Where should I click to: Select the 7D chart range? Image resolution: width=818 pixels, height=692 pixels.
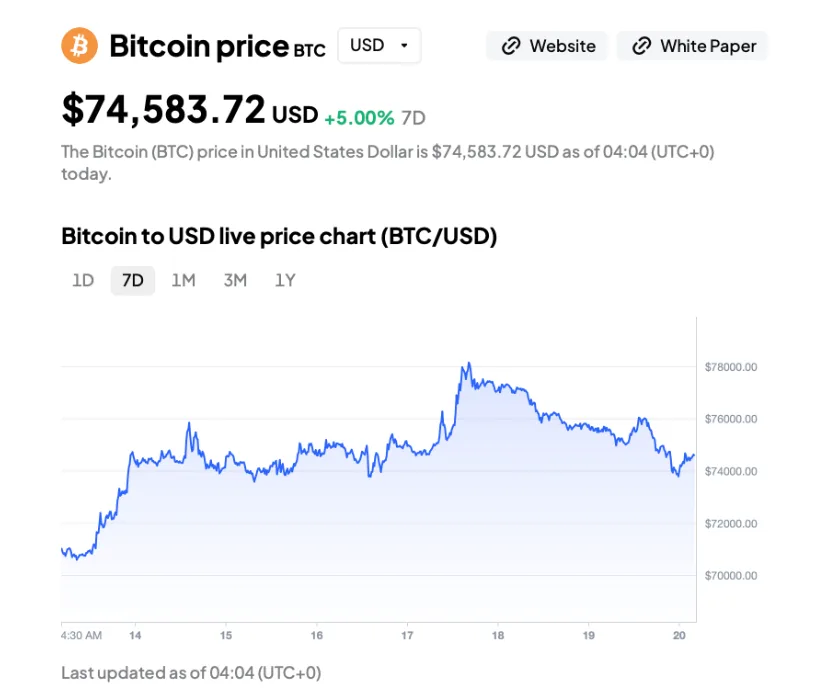click(x=132, y=280)
